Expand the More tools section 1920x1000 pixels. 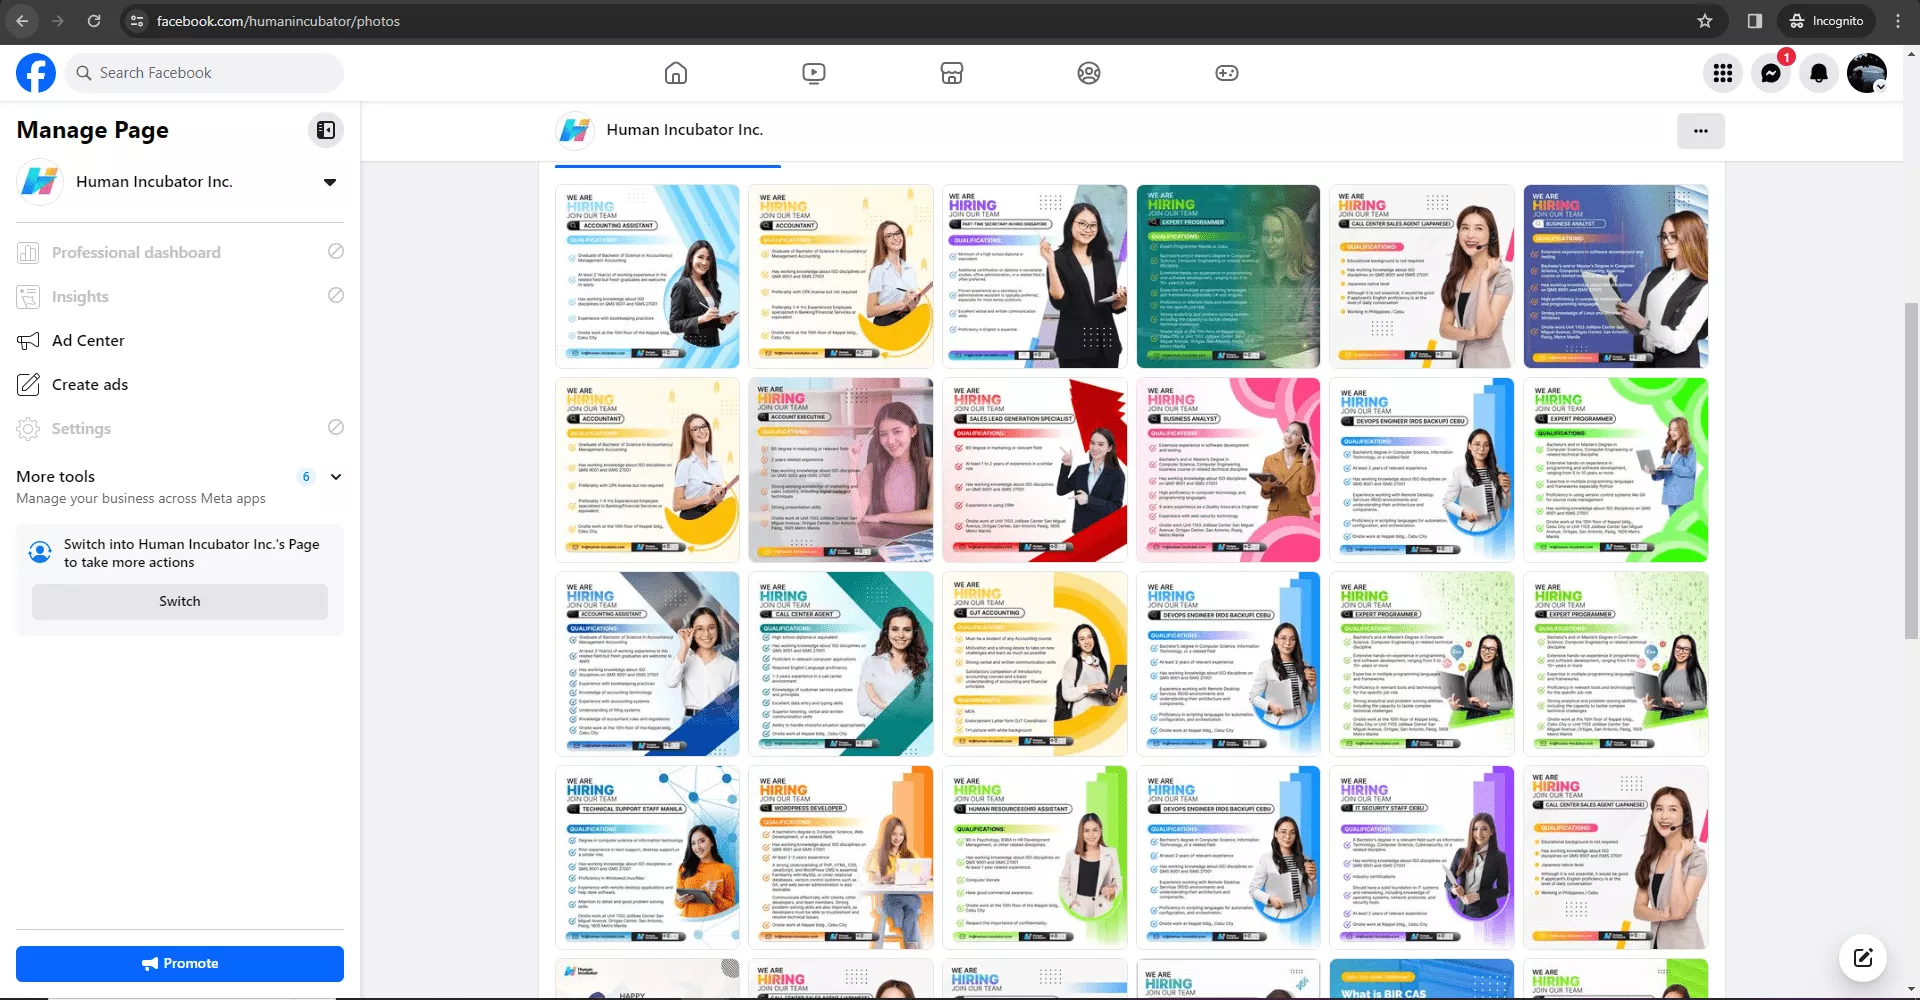pyautogui.click(x=336, y=477)
